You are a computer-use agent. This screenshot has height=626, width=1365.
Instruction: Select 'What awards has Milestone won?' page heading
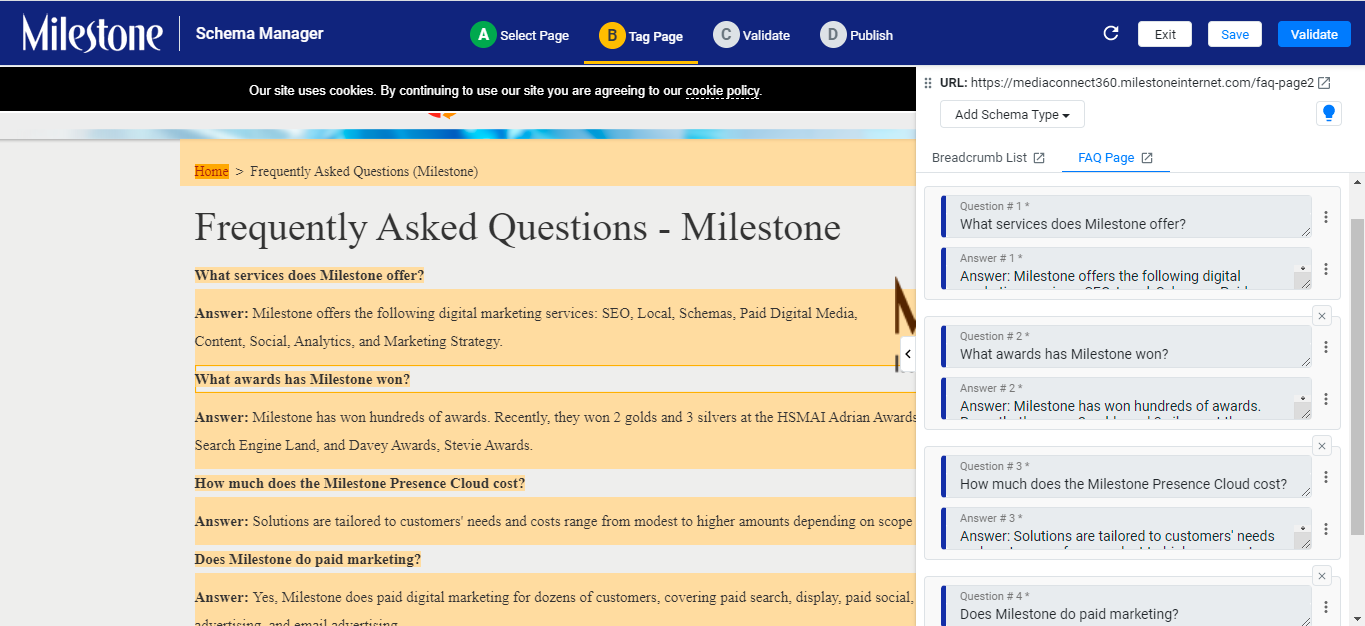(302, 379)
